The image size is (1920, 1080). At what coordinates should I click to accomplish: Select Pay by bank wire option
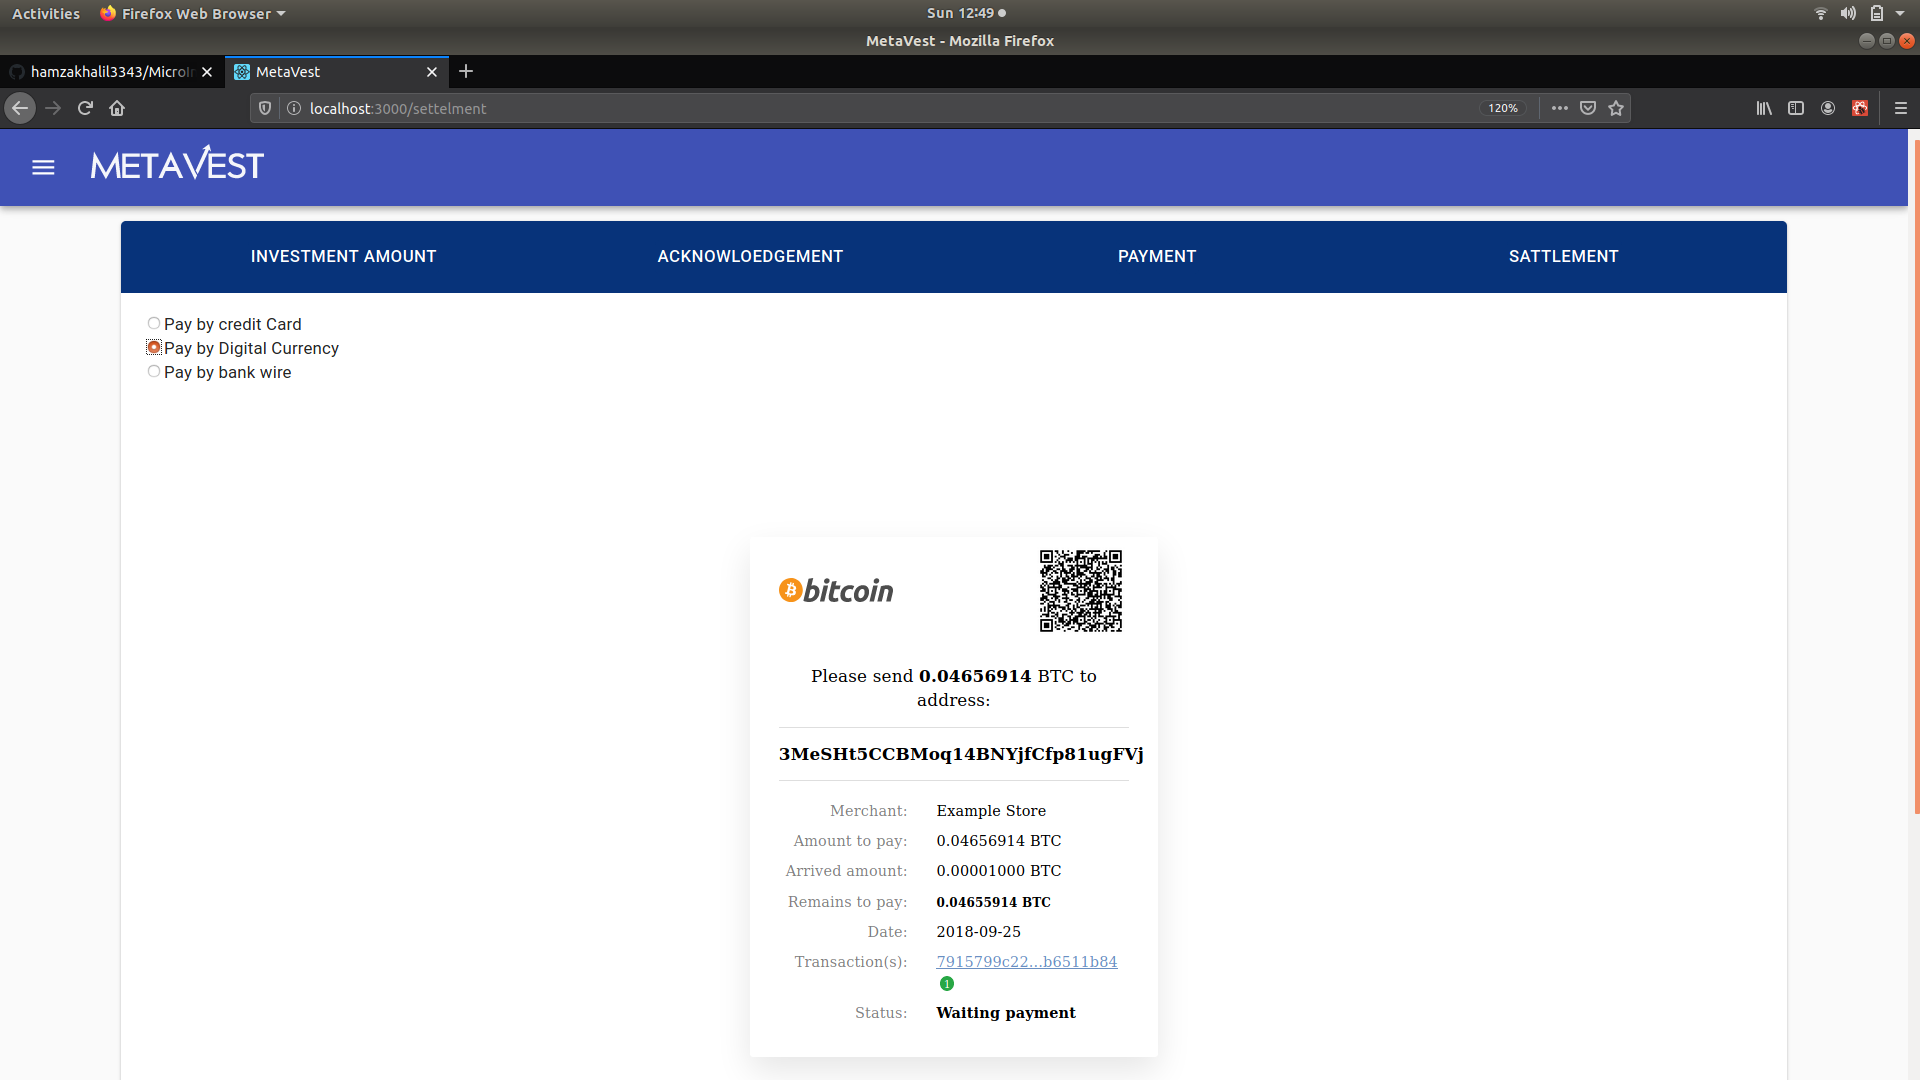[x=154, y=372]
